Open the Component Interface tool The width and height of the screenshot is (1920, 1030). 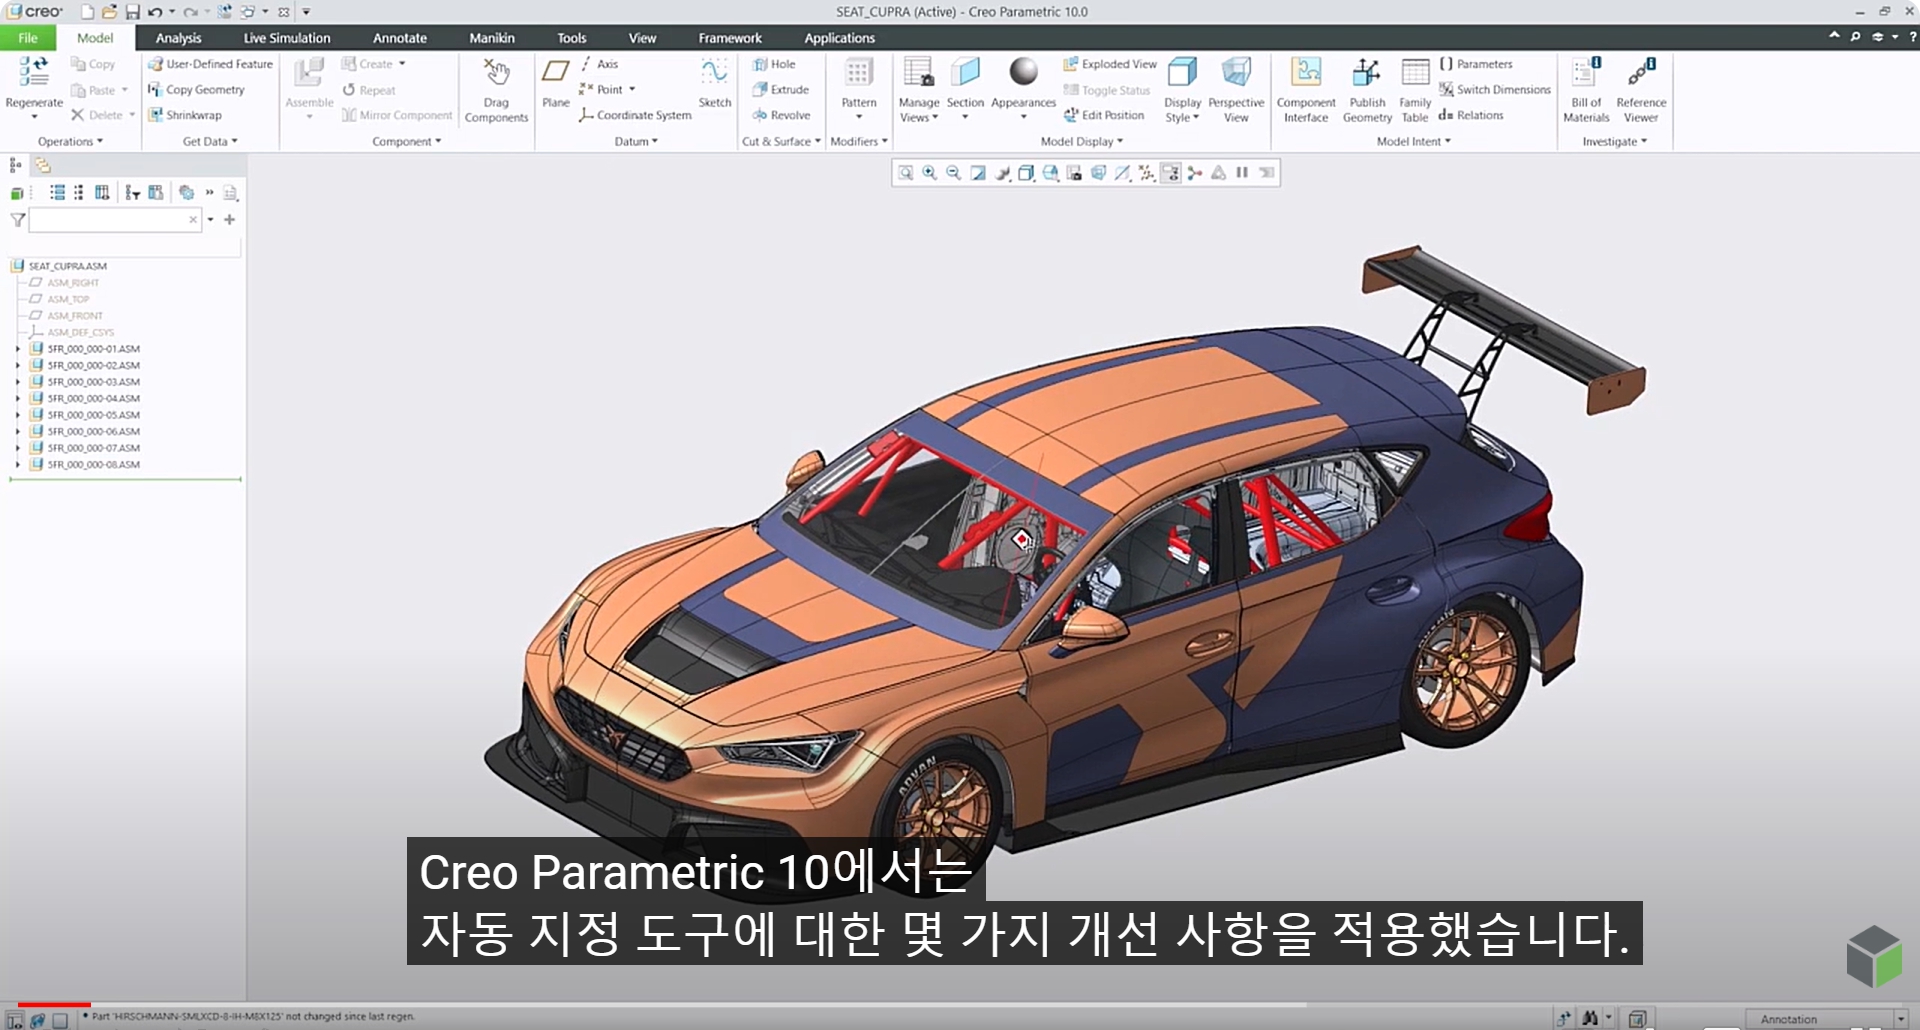1306,91
